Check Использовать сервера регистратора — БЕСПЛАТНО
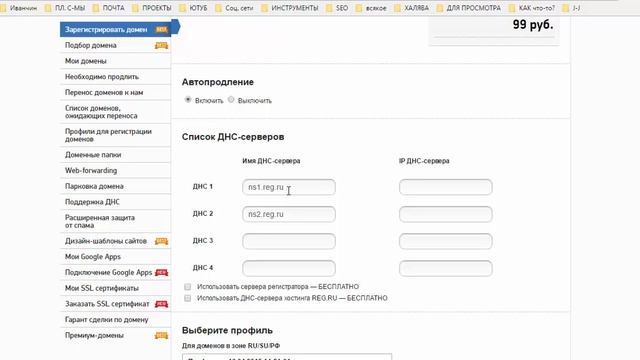The image size is (640, 360). click(187, 287)
